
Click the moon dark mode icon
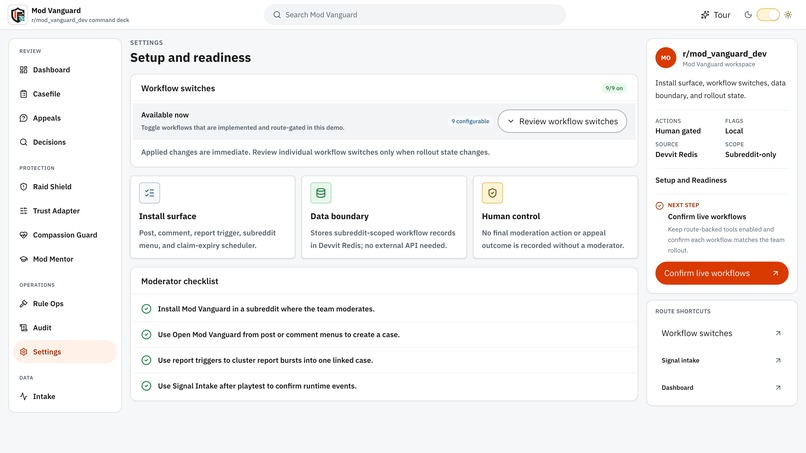748,15
